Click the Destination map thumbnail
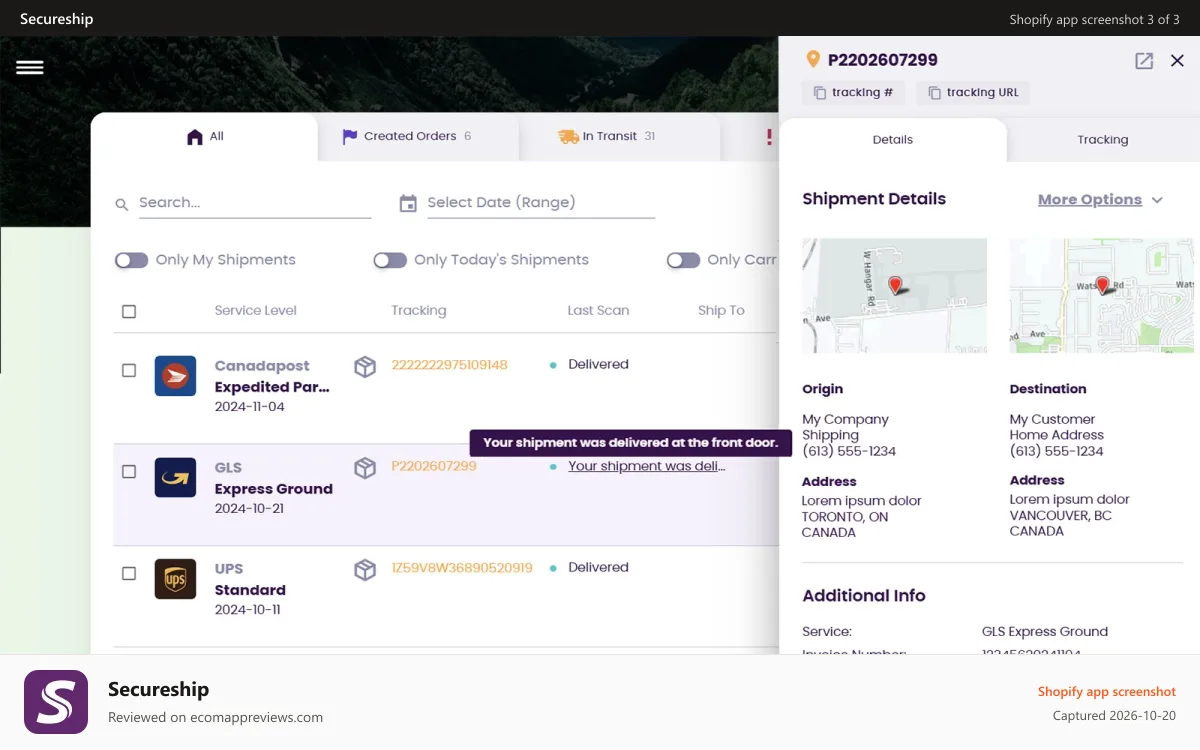This screenshot has height=750, width=1200. (1101, 295)
